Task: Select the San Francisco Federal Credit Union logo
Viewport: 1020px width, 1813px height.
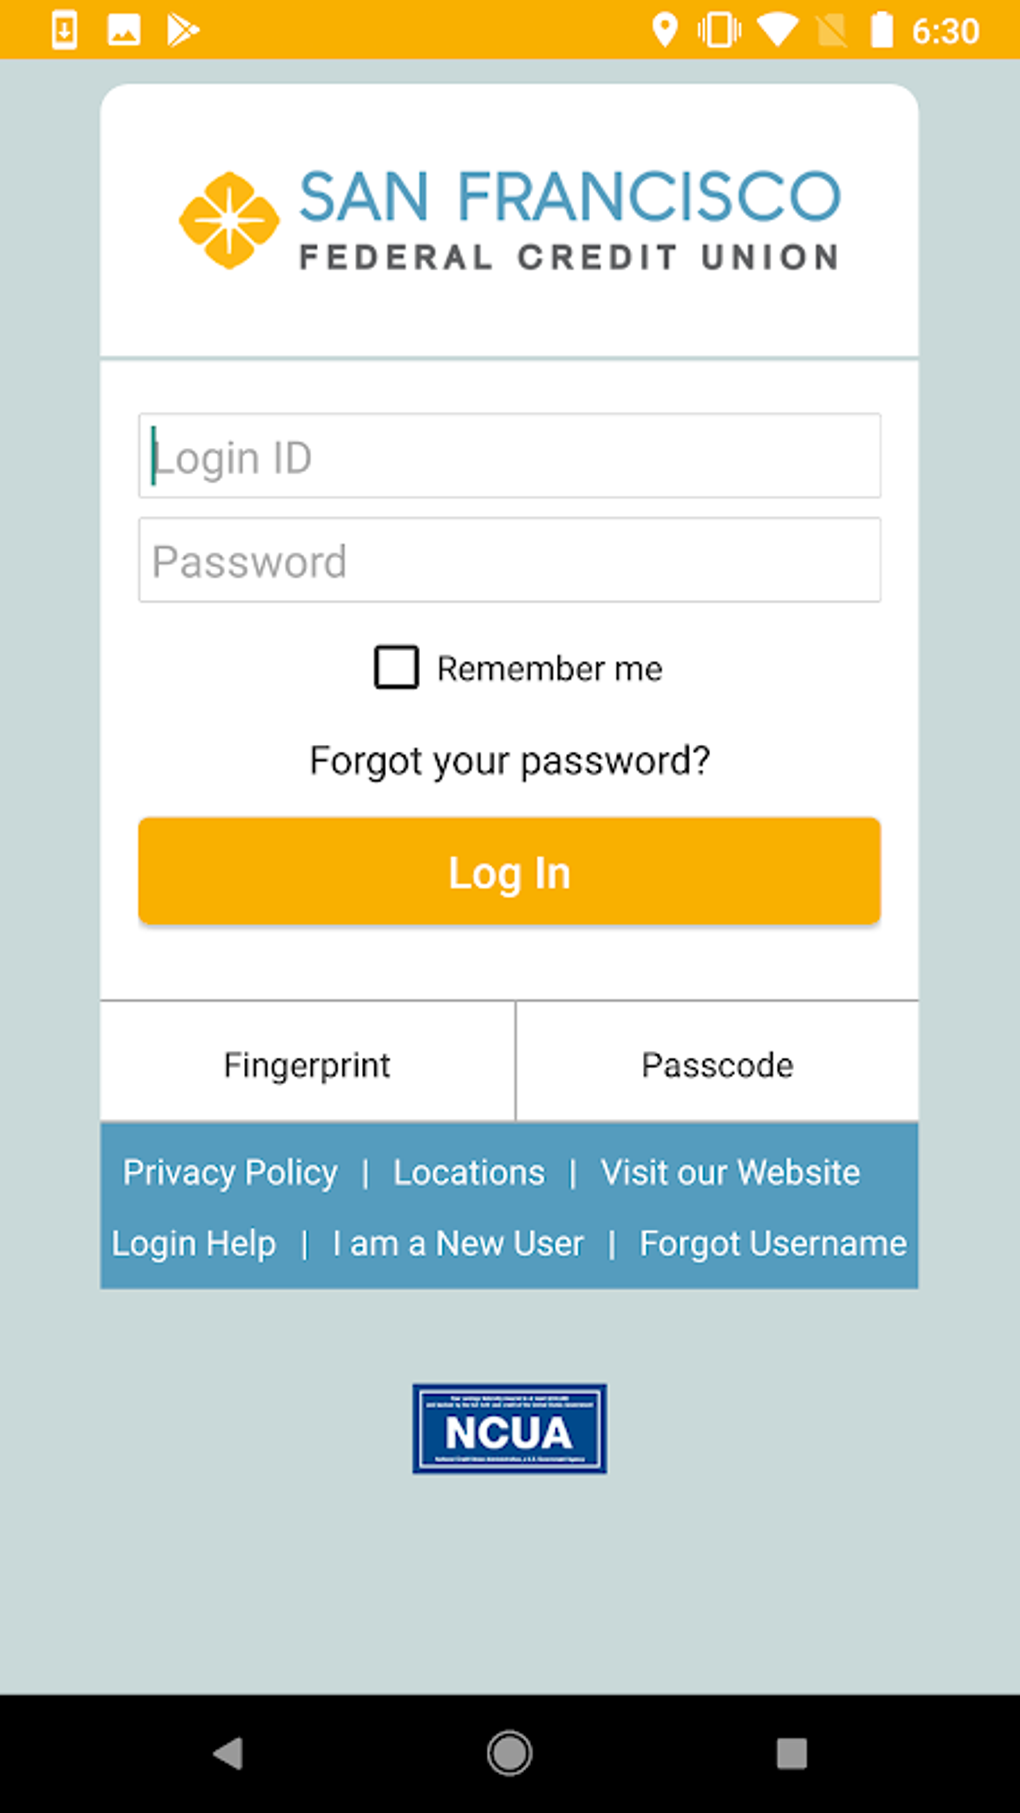Action: (509, 218)
